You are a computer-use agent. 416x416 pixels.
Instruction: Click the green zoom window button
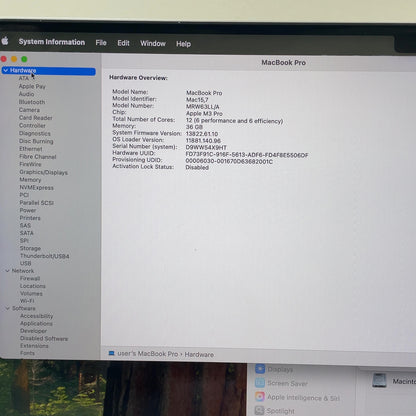(x=24, y=59)
